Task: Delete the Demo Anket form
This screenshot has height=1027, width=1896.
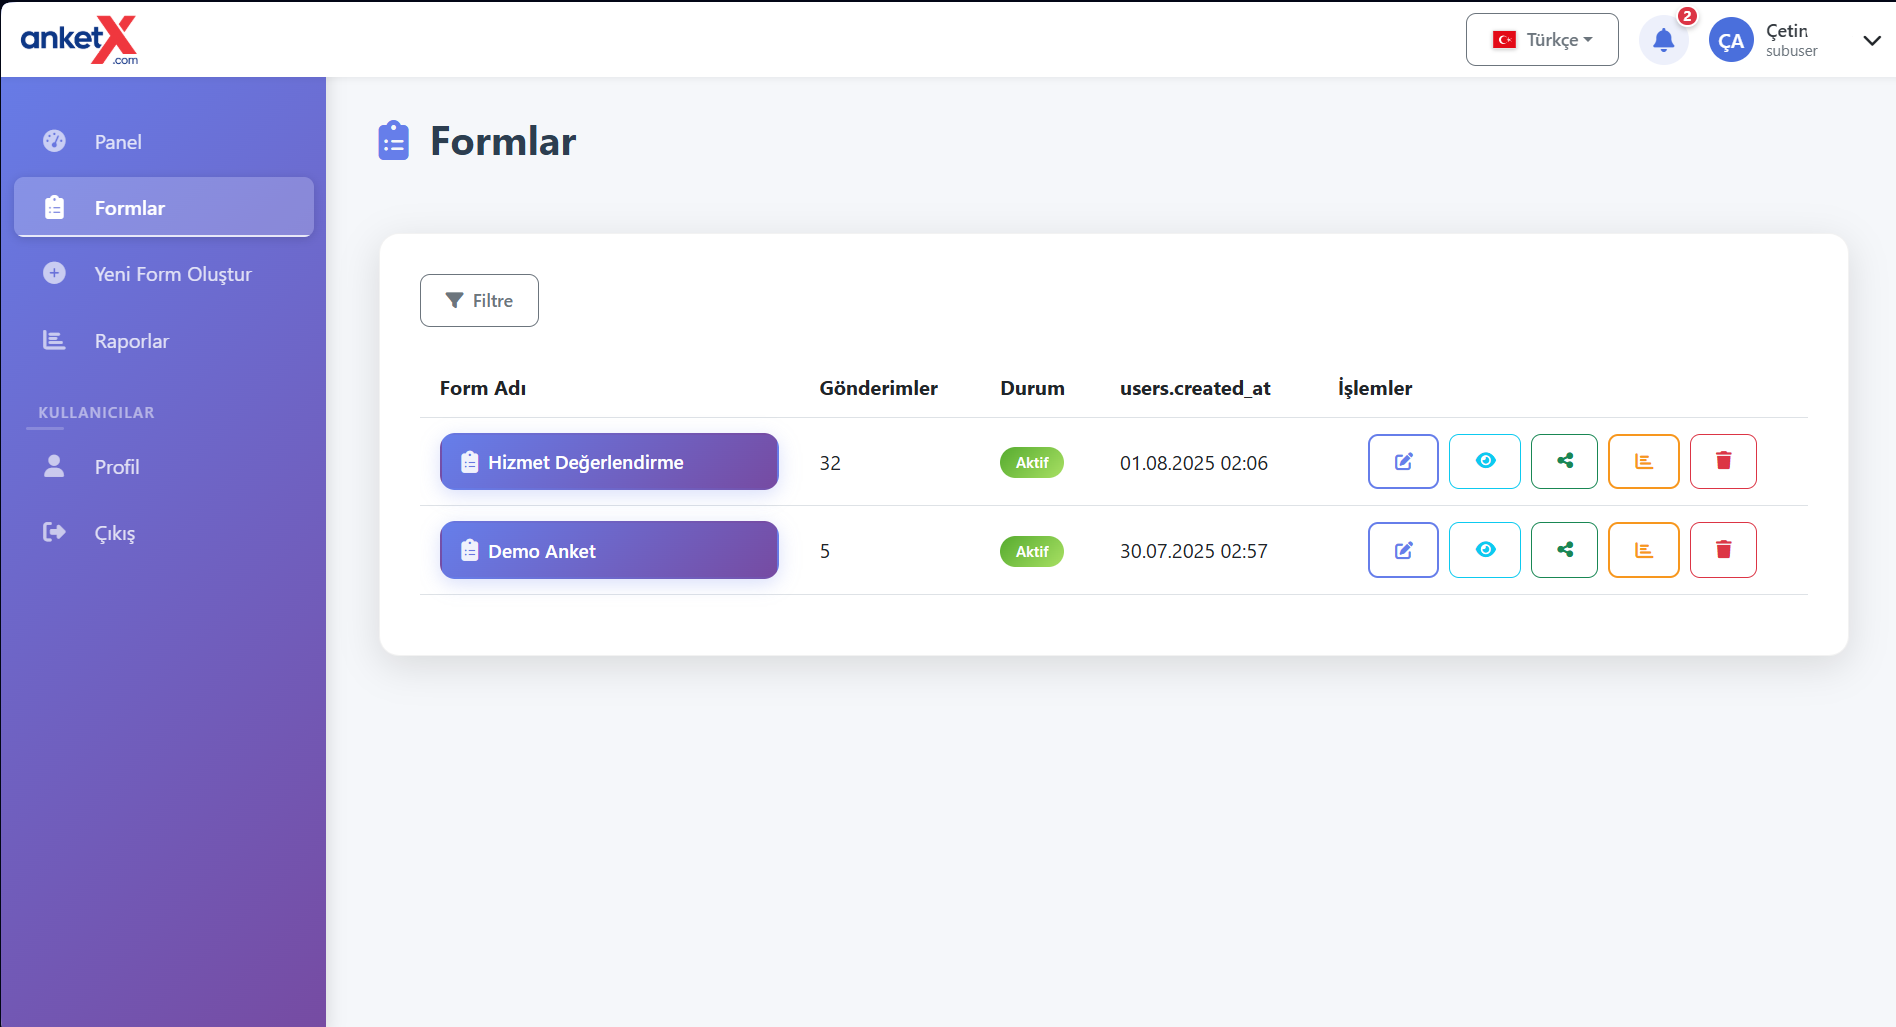Action: [1723, 550]
